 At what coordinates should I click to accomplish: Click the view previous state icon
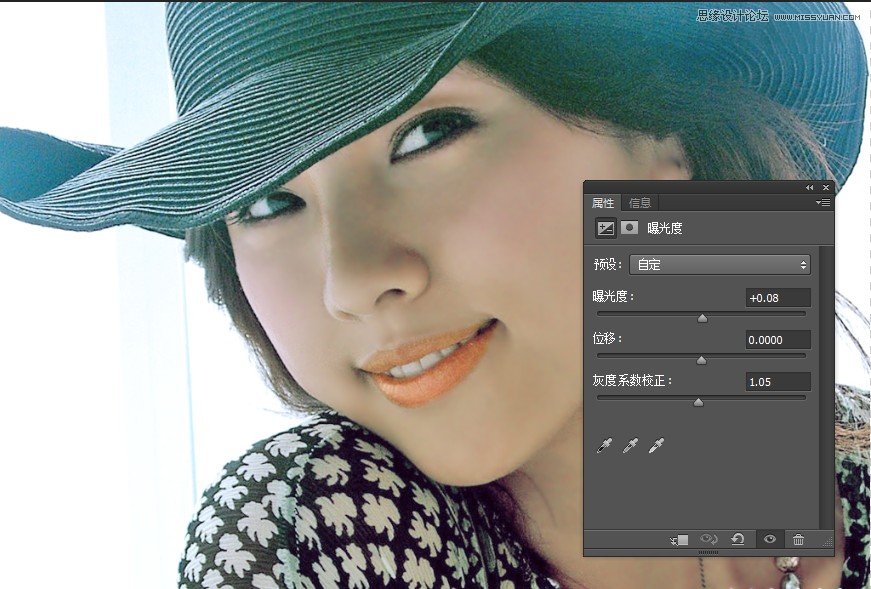coord(708,540)
